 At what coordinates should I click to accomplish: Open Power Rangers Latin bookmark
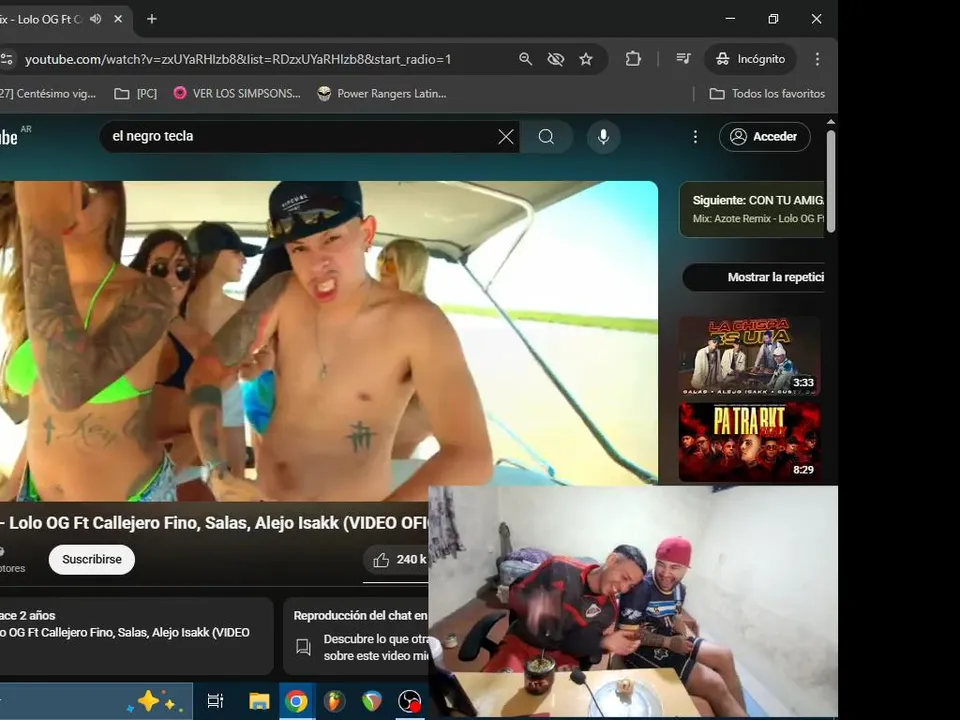pyautogui.click(x=381, y=94)
